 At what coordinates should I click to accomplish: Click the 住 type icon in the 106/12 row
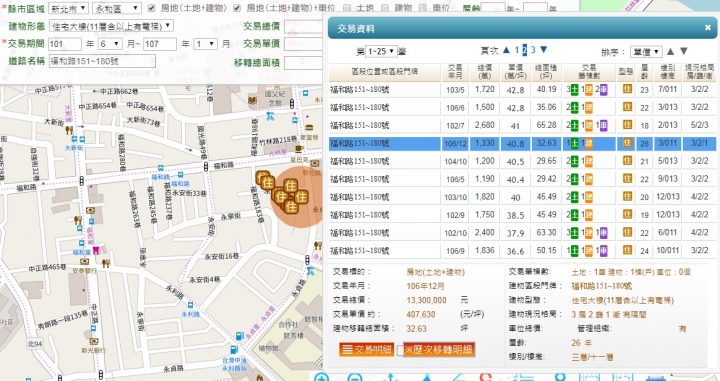point(627,143)
